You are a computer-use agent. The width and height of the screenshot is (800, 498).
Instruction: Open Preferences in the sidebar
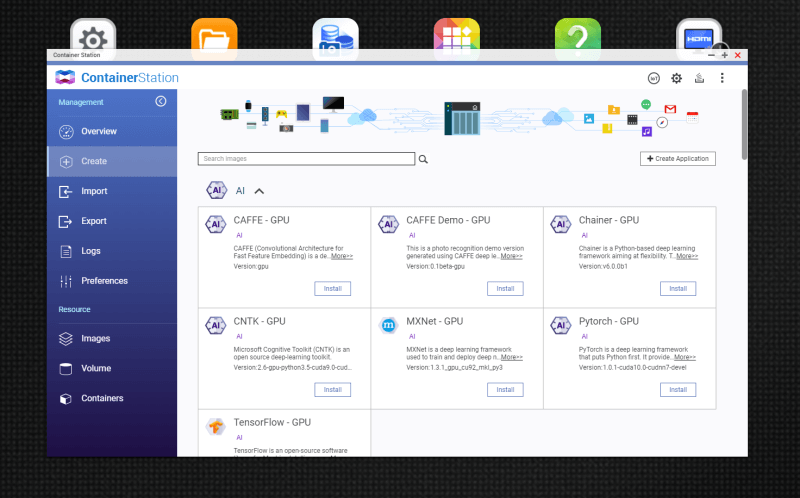click(x=112, y=281)
